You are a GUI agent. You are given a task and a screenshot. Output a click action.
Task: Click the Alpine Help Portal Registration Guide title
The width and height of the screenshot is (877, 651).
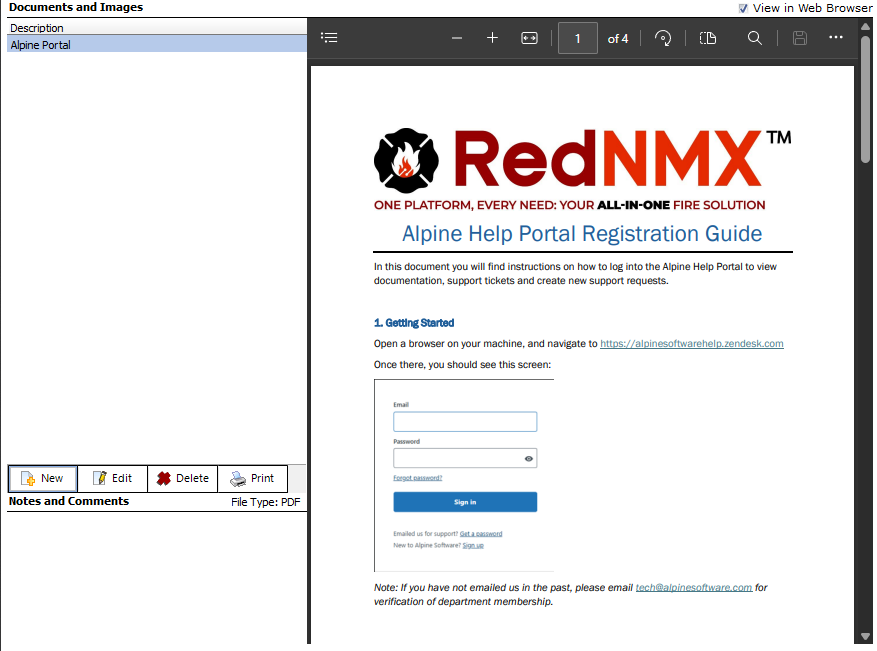pos(582,233)
